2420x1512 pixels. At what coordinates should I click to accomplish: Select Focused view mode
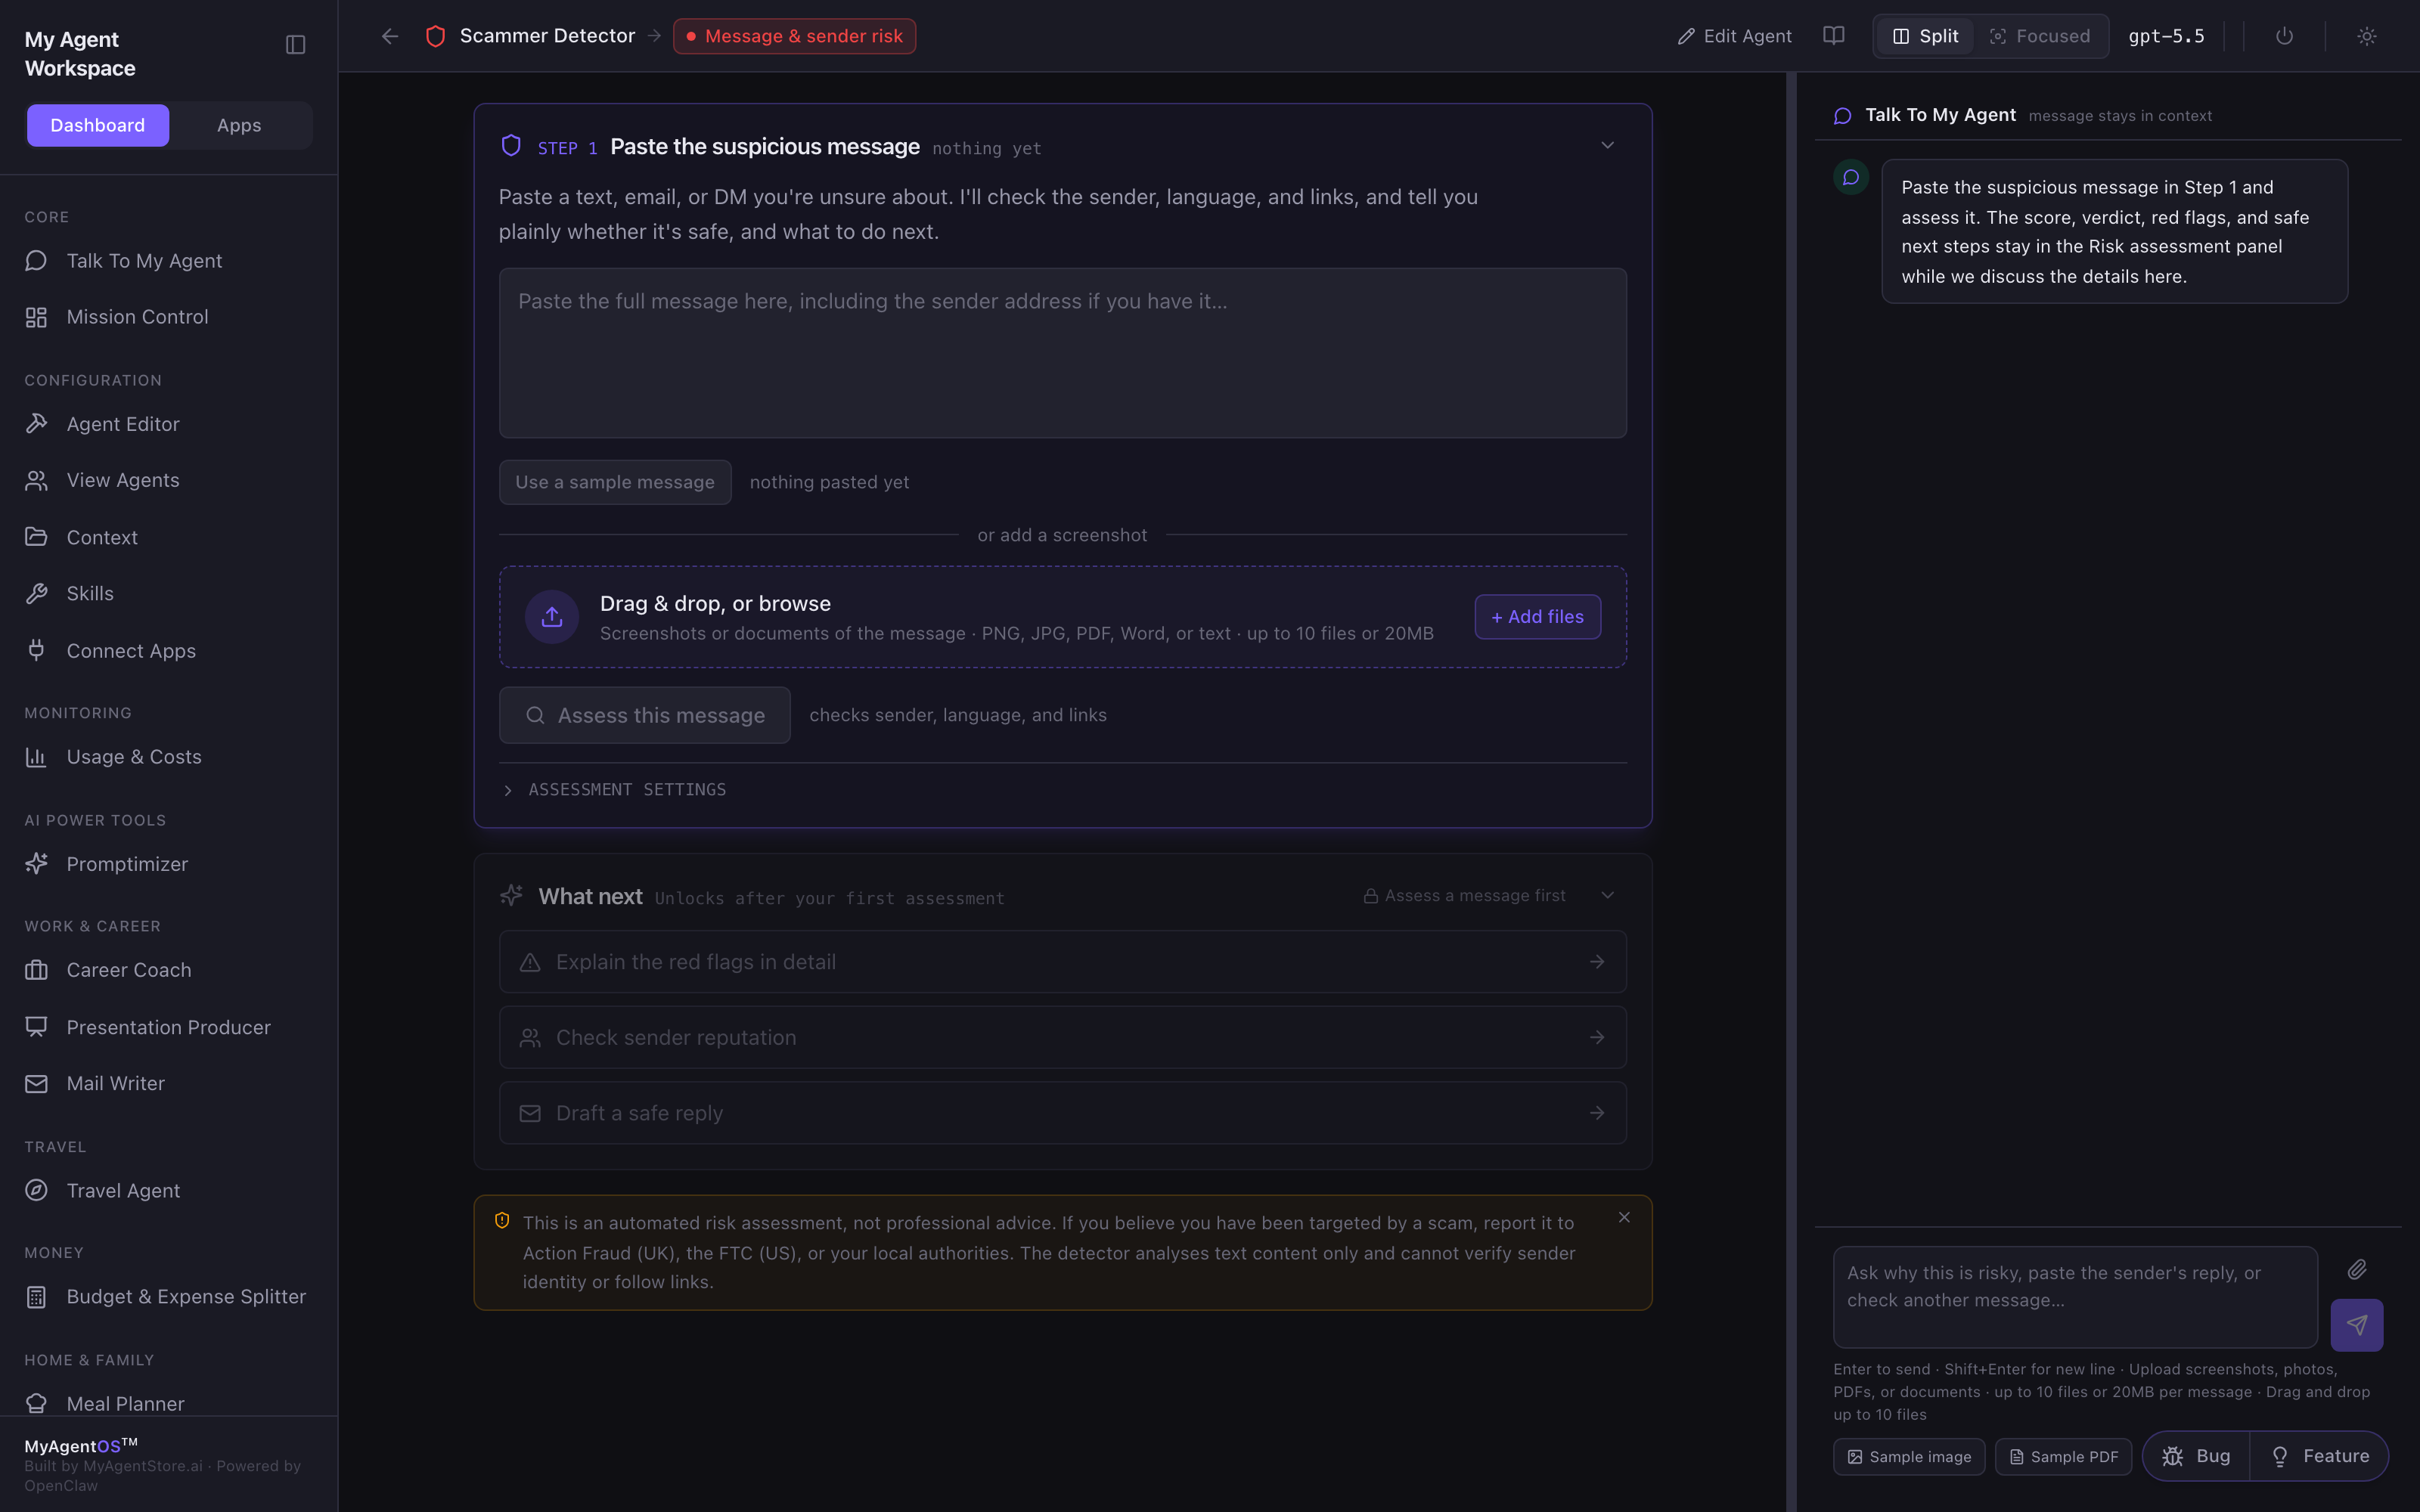[2040, 36]
